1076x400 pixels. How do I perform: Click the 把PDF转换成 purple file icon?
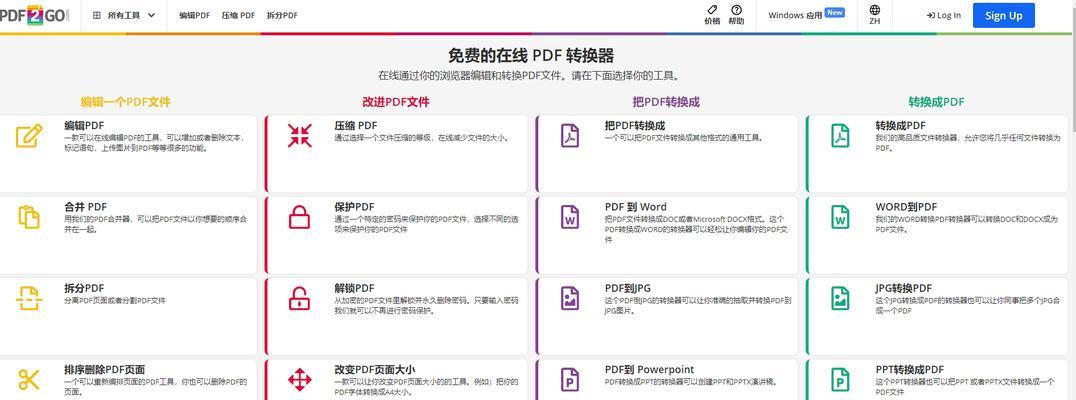click(570, 136)
